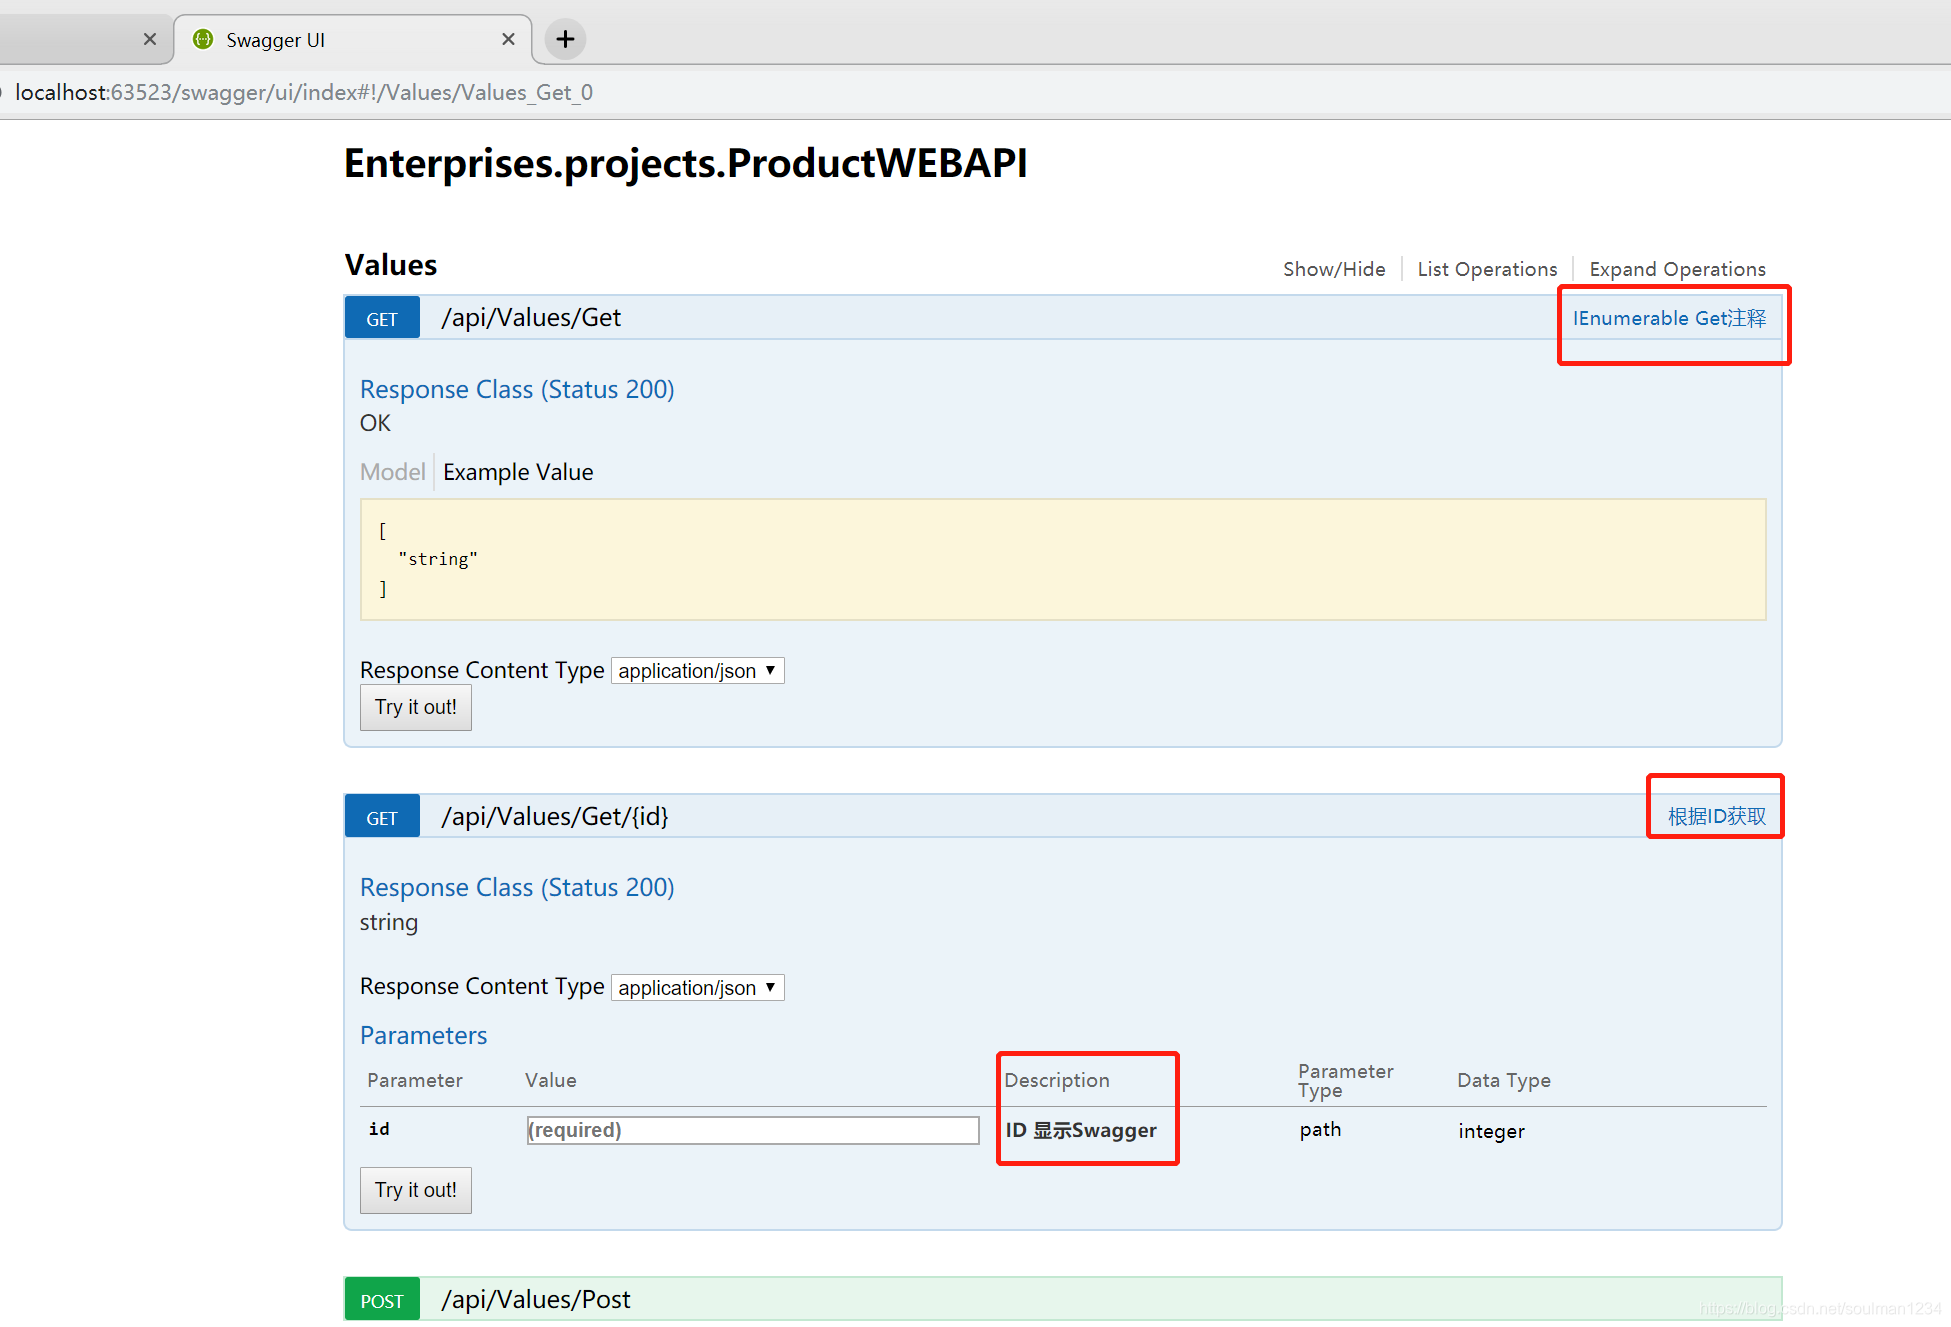Click the id parameter value input field

pos(752,1130)
